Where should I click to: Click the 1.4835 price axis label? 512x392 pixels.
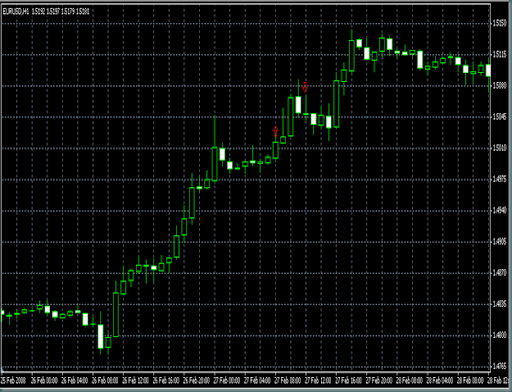click(x=499, y=304)
